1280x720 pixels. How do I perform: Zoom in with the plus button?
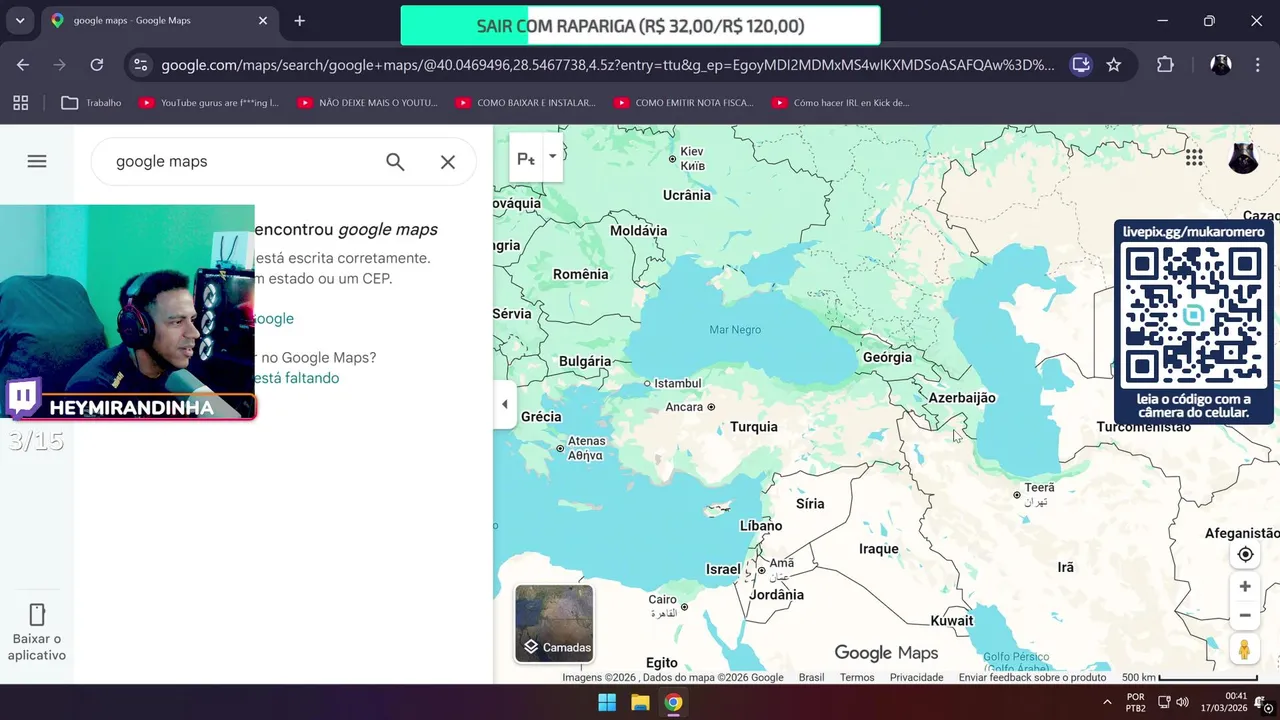(1245, 587)
